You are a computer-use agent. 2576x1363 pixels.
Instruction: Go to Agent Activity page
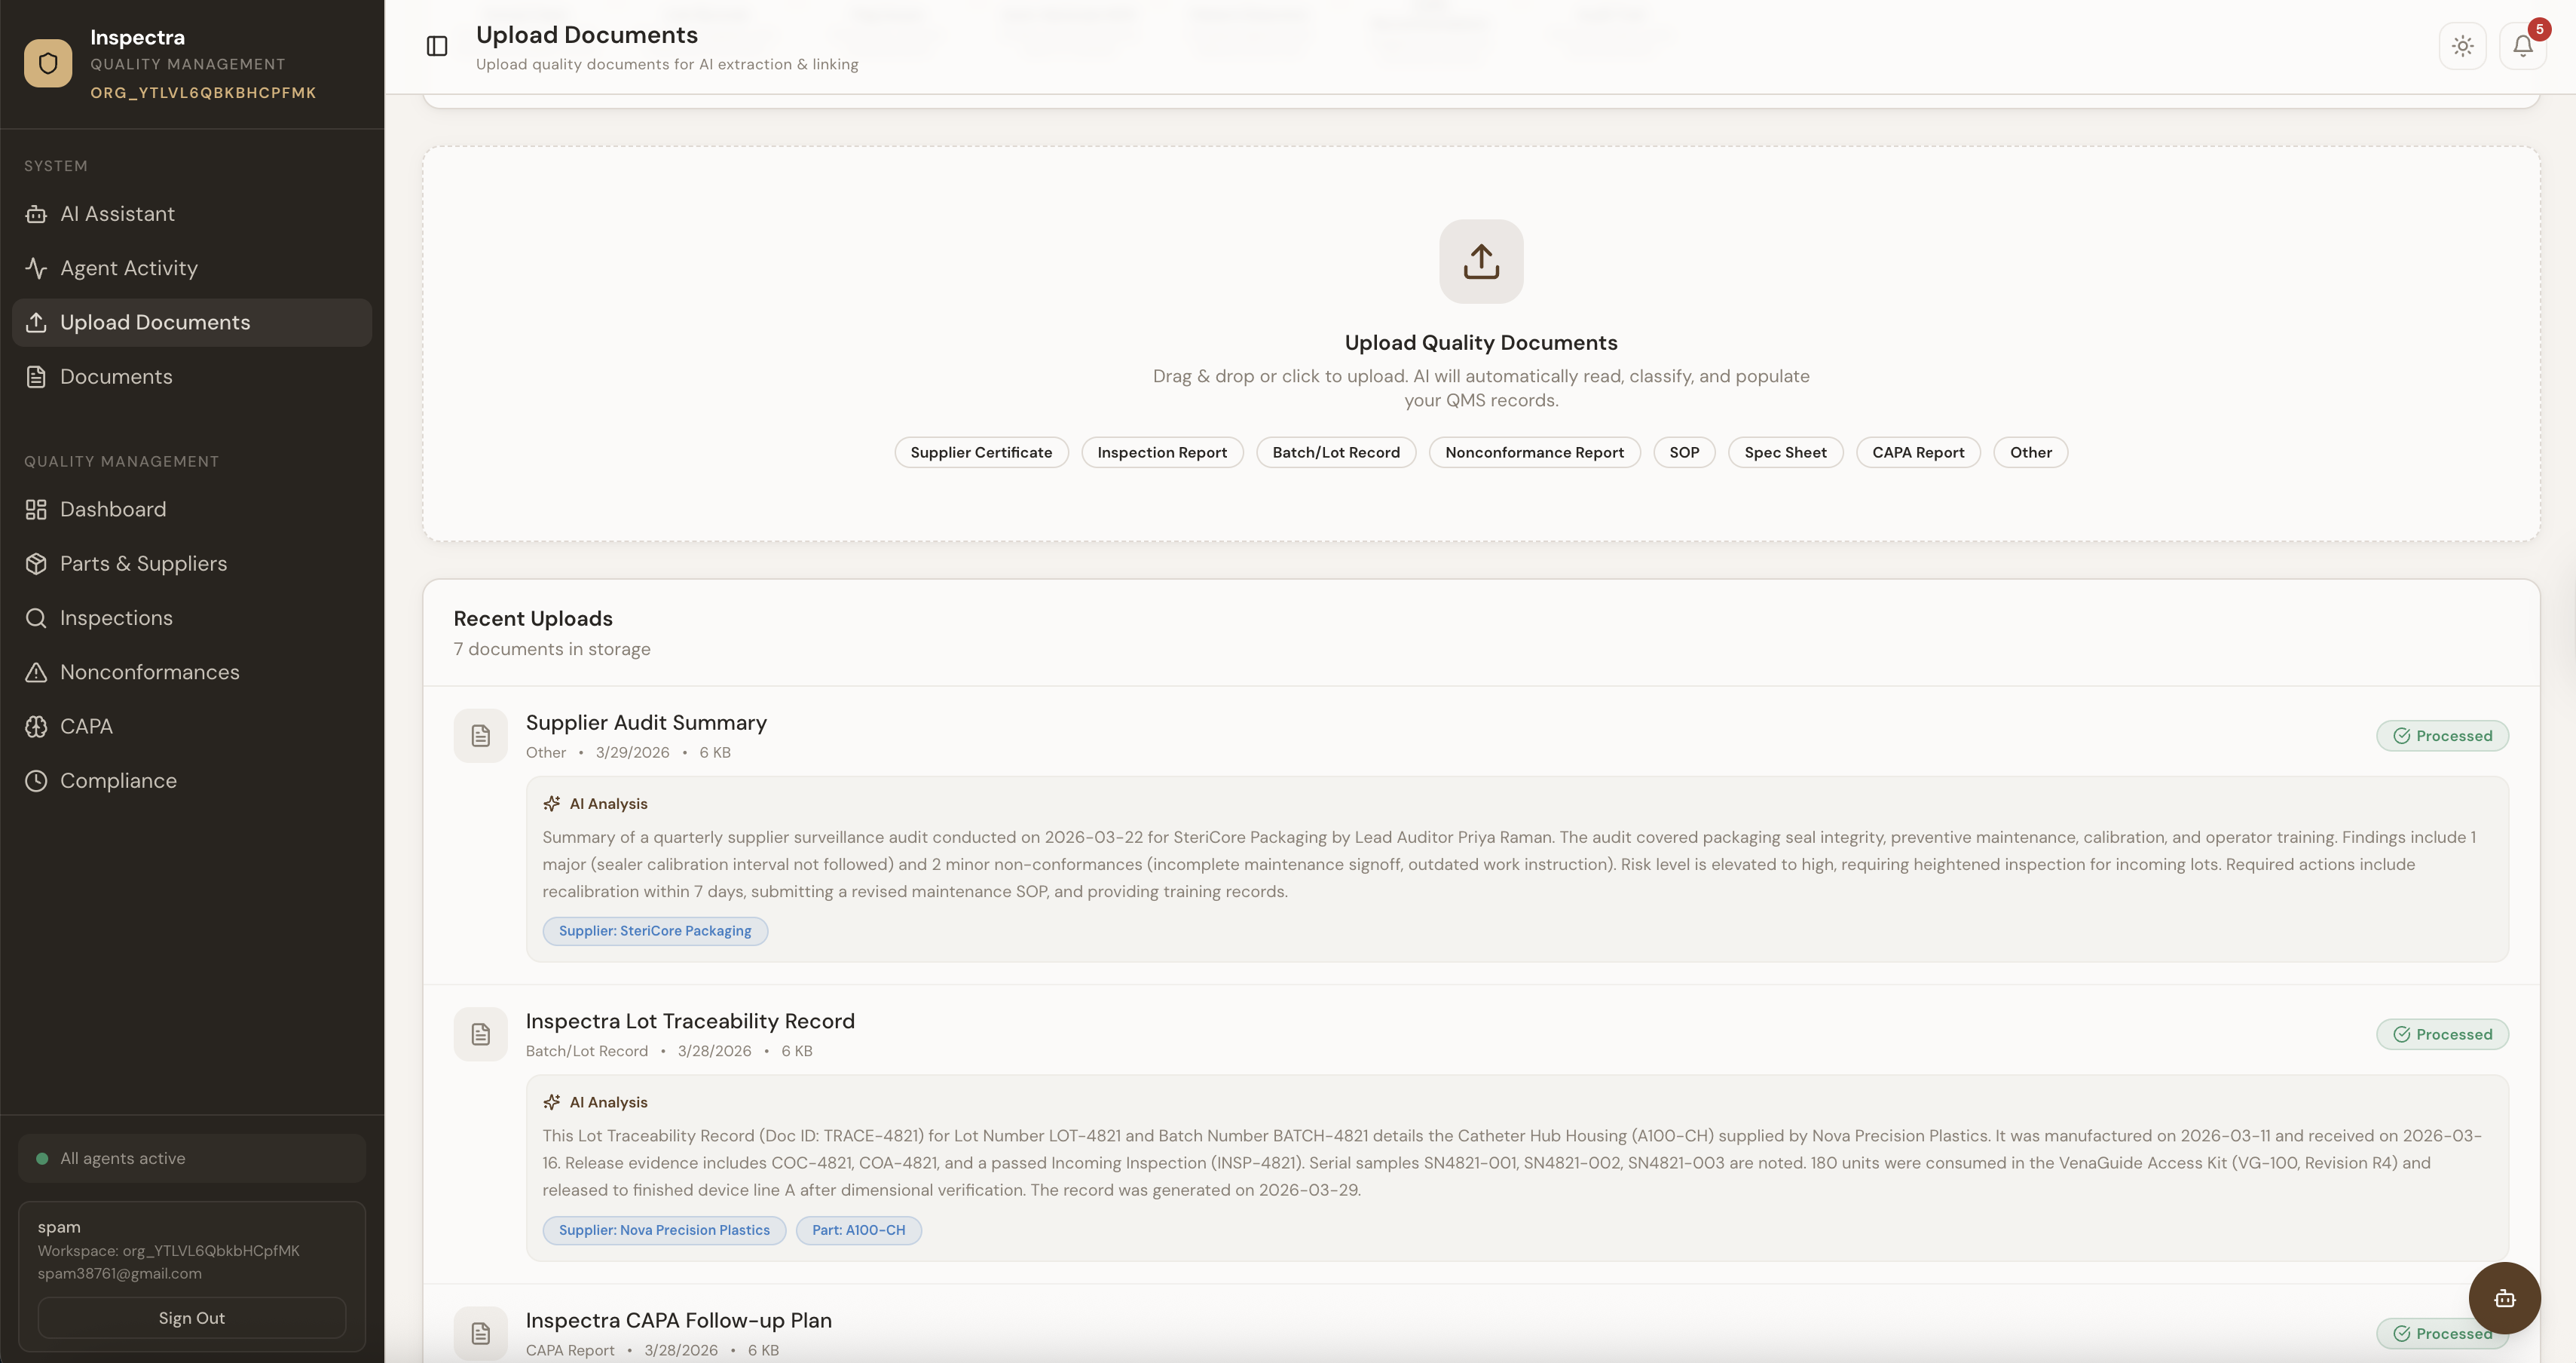click(128, 268)
